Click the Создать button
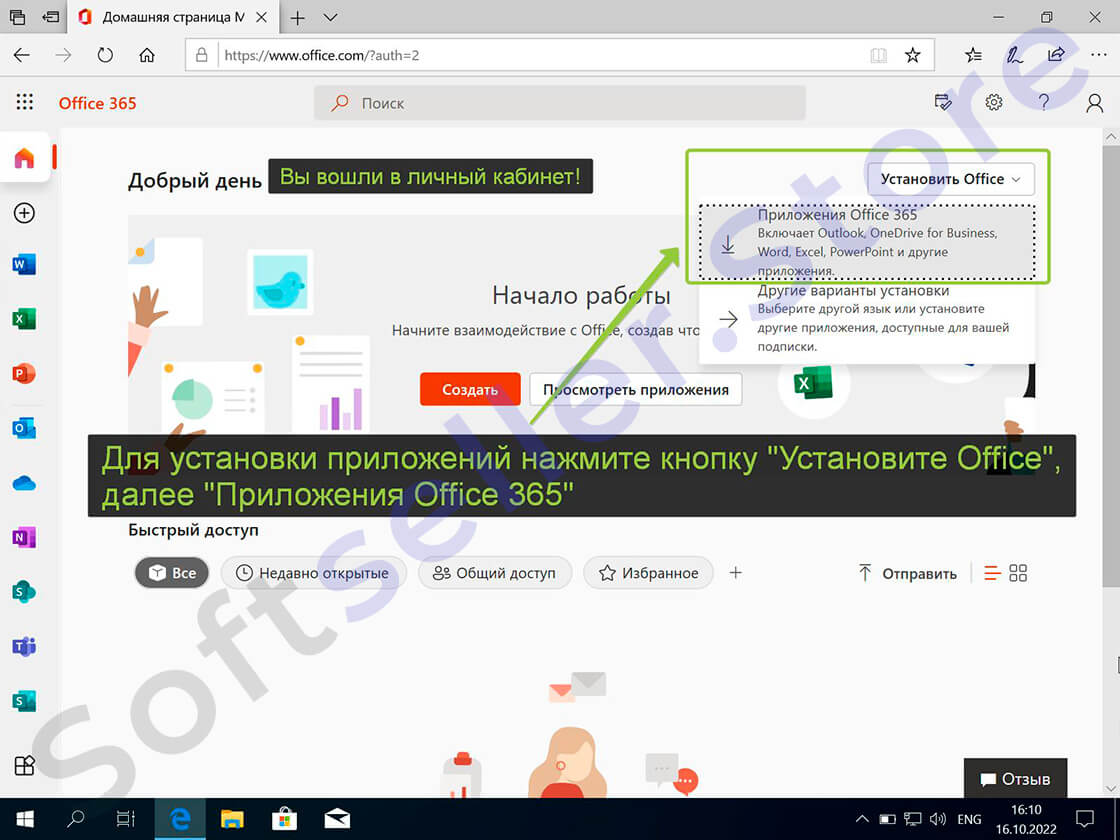Image resolution: width=1120 pixels, height=840 pixels. click(x=470, y=390)
